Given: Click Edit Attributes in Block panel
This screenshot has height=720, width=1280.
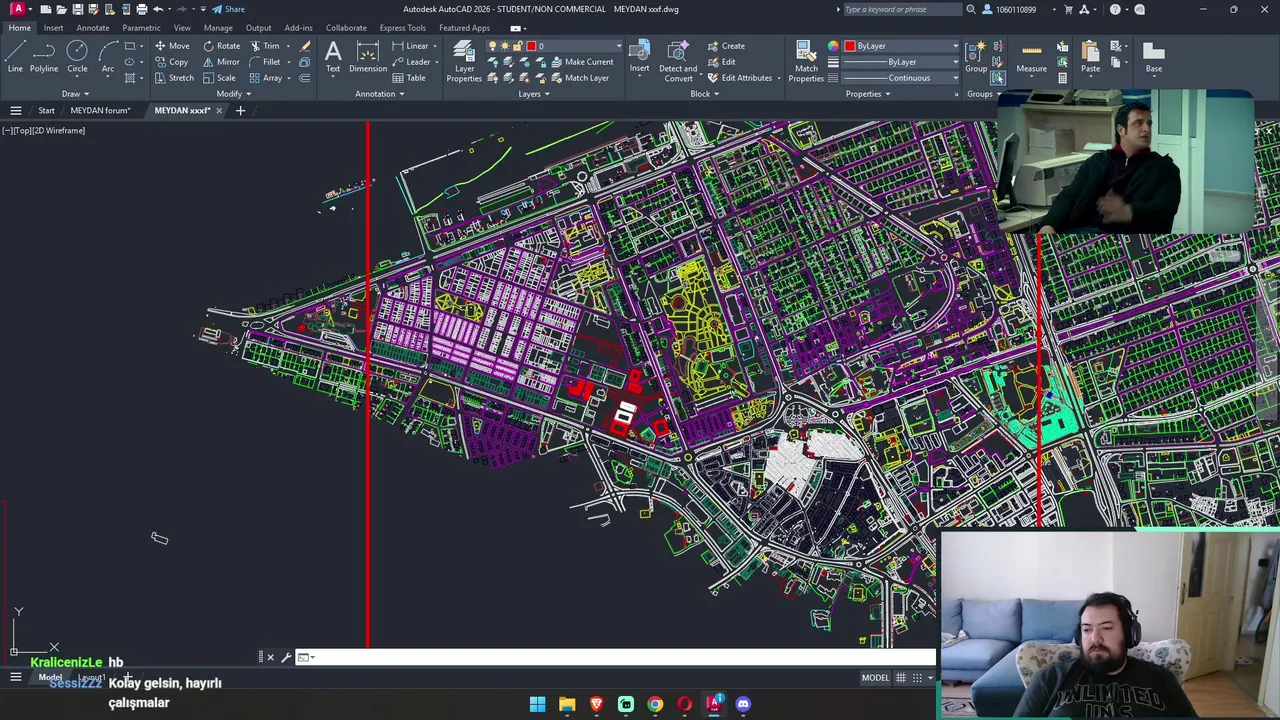Looking at the screenshot, I should [x=741, y=78].
